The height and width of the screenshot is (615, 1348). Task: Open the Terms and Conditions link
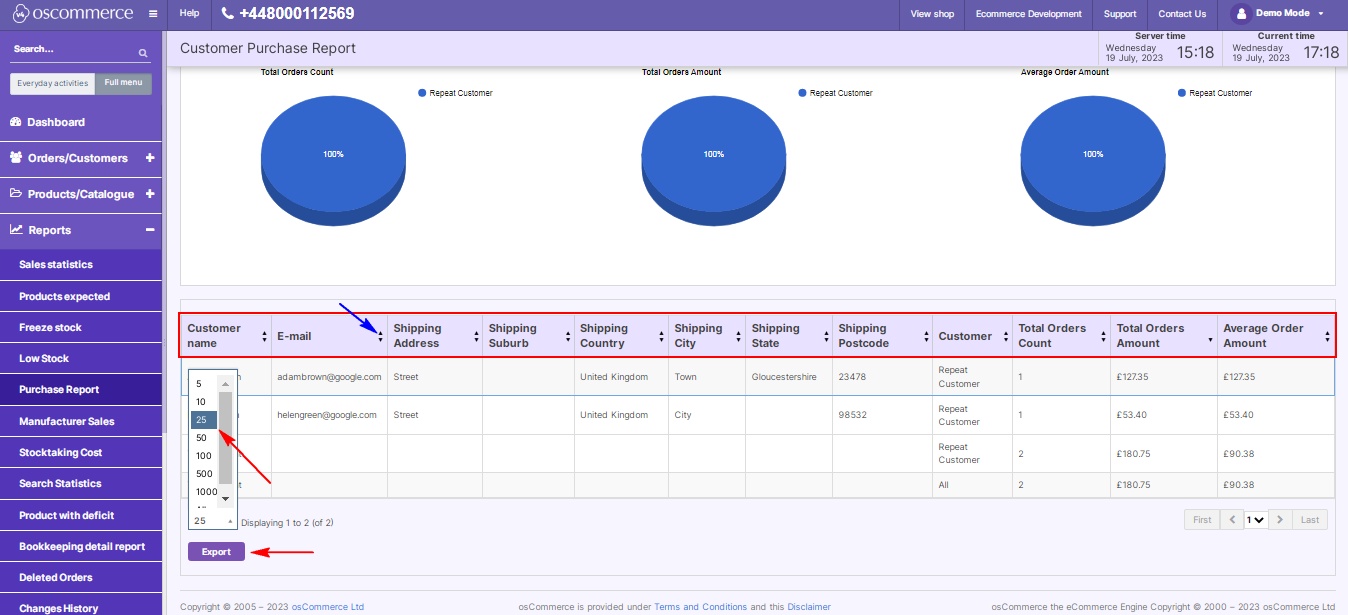701,606
